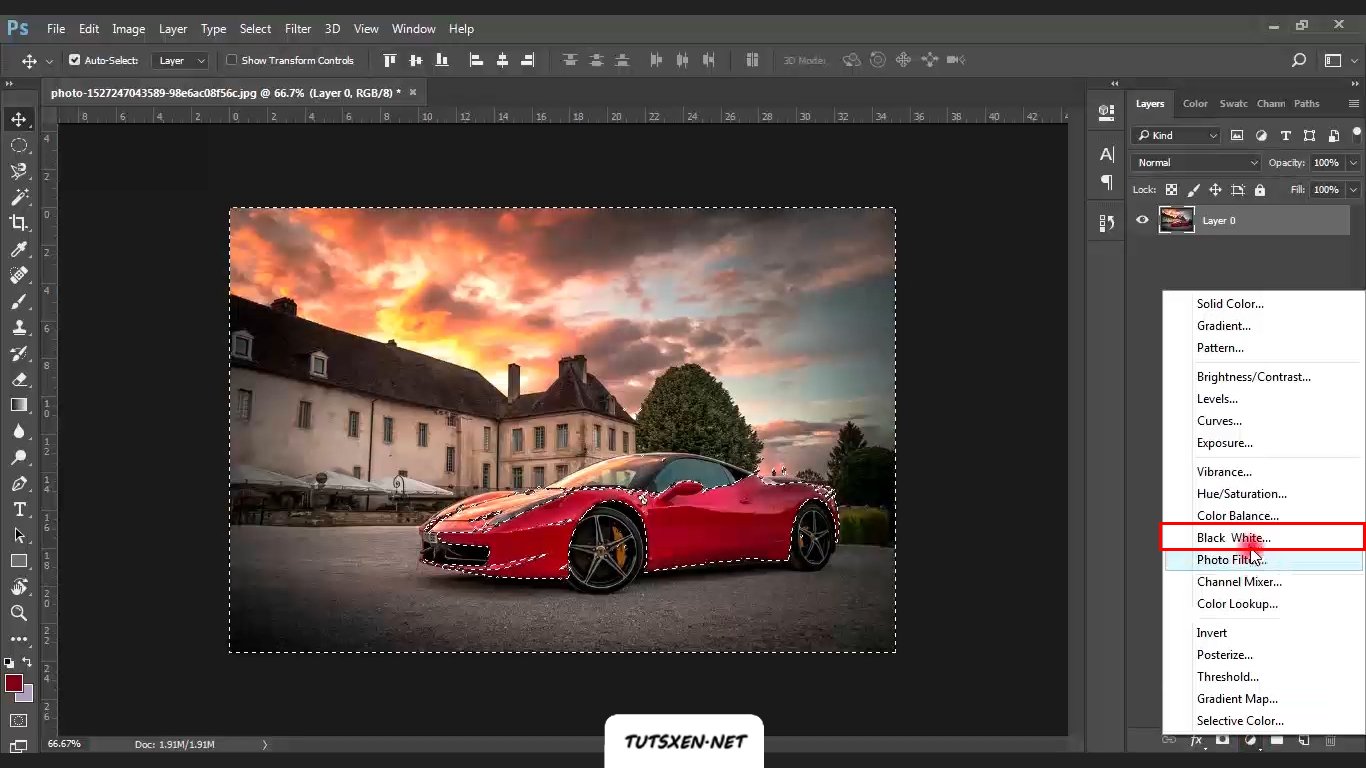Click the background color swatch
This screenshot has height=768, width=1366.
(27, 695)
